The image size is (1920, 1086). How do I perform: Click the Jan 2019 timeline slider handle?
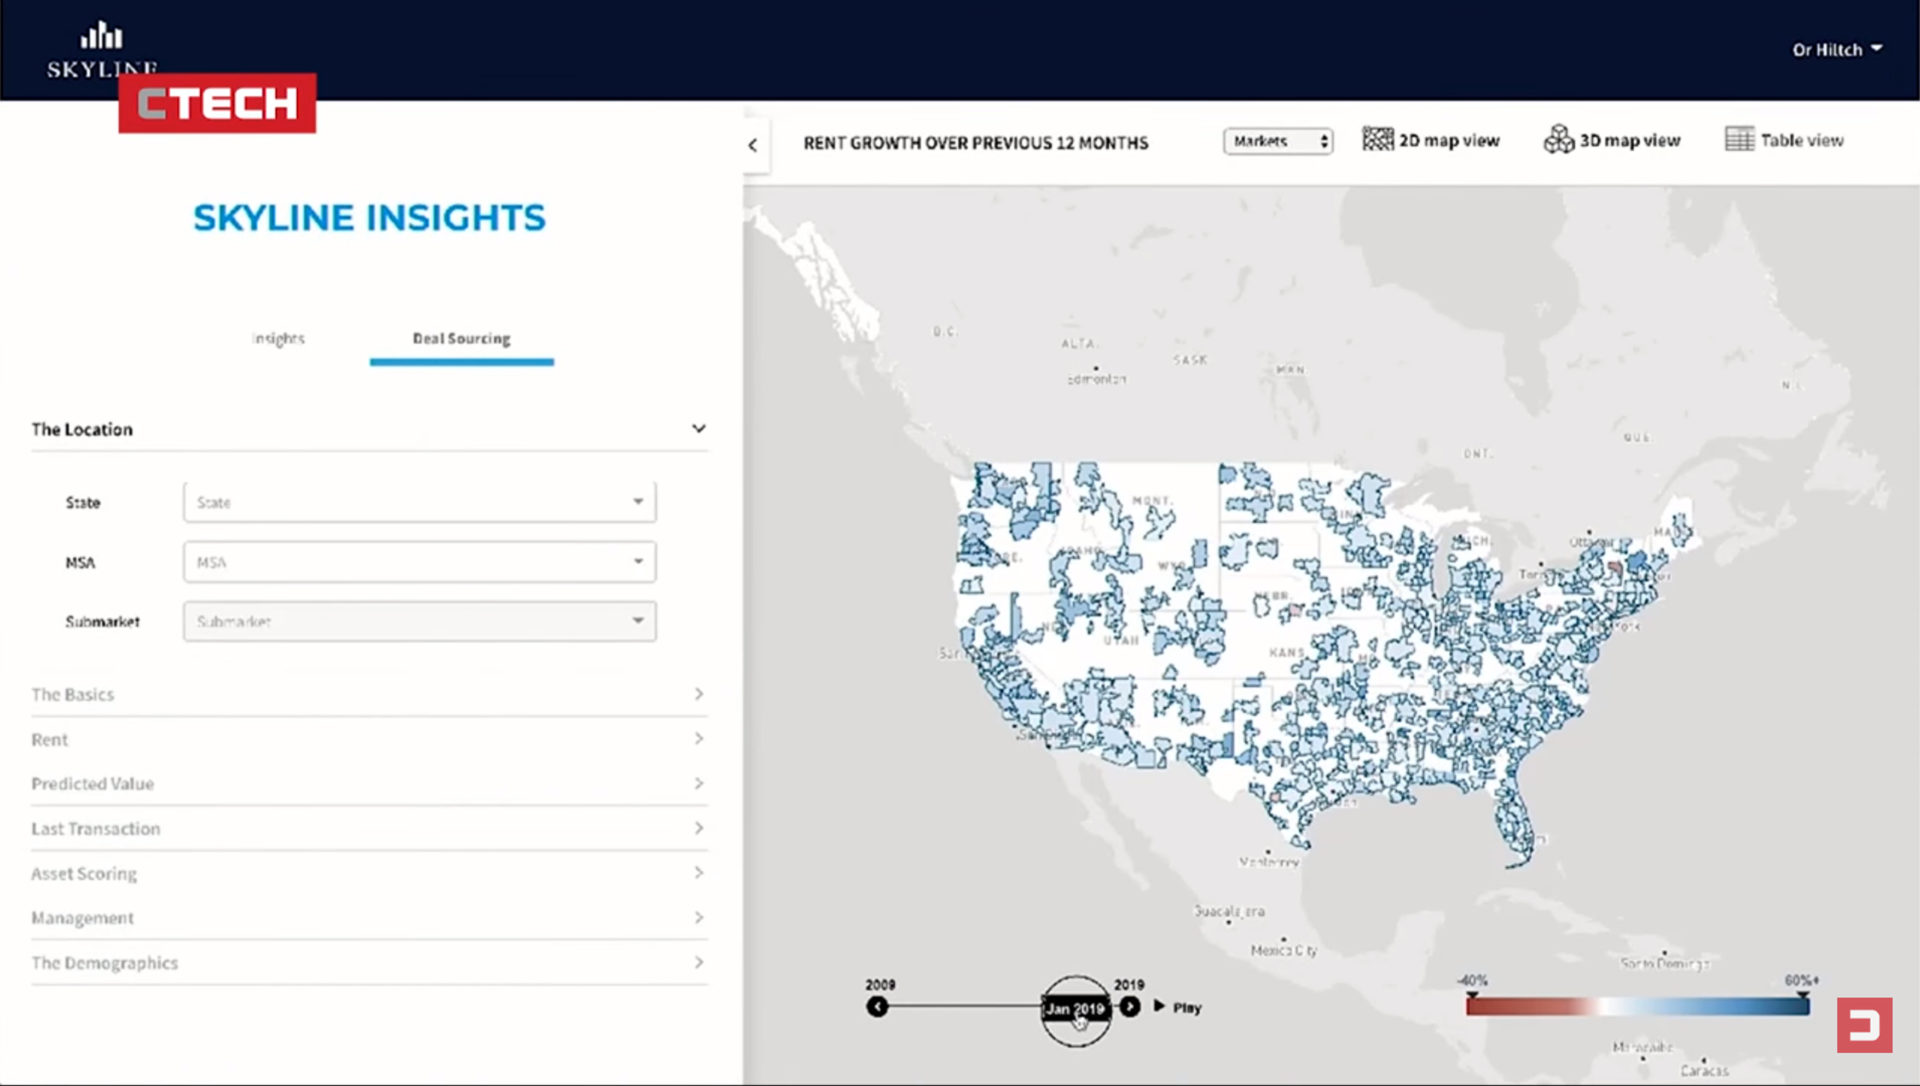click(1075, 1009)
